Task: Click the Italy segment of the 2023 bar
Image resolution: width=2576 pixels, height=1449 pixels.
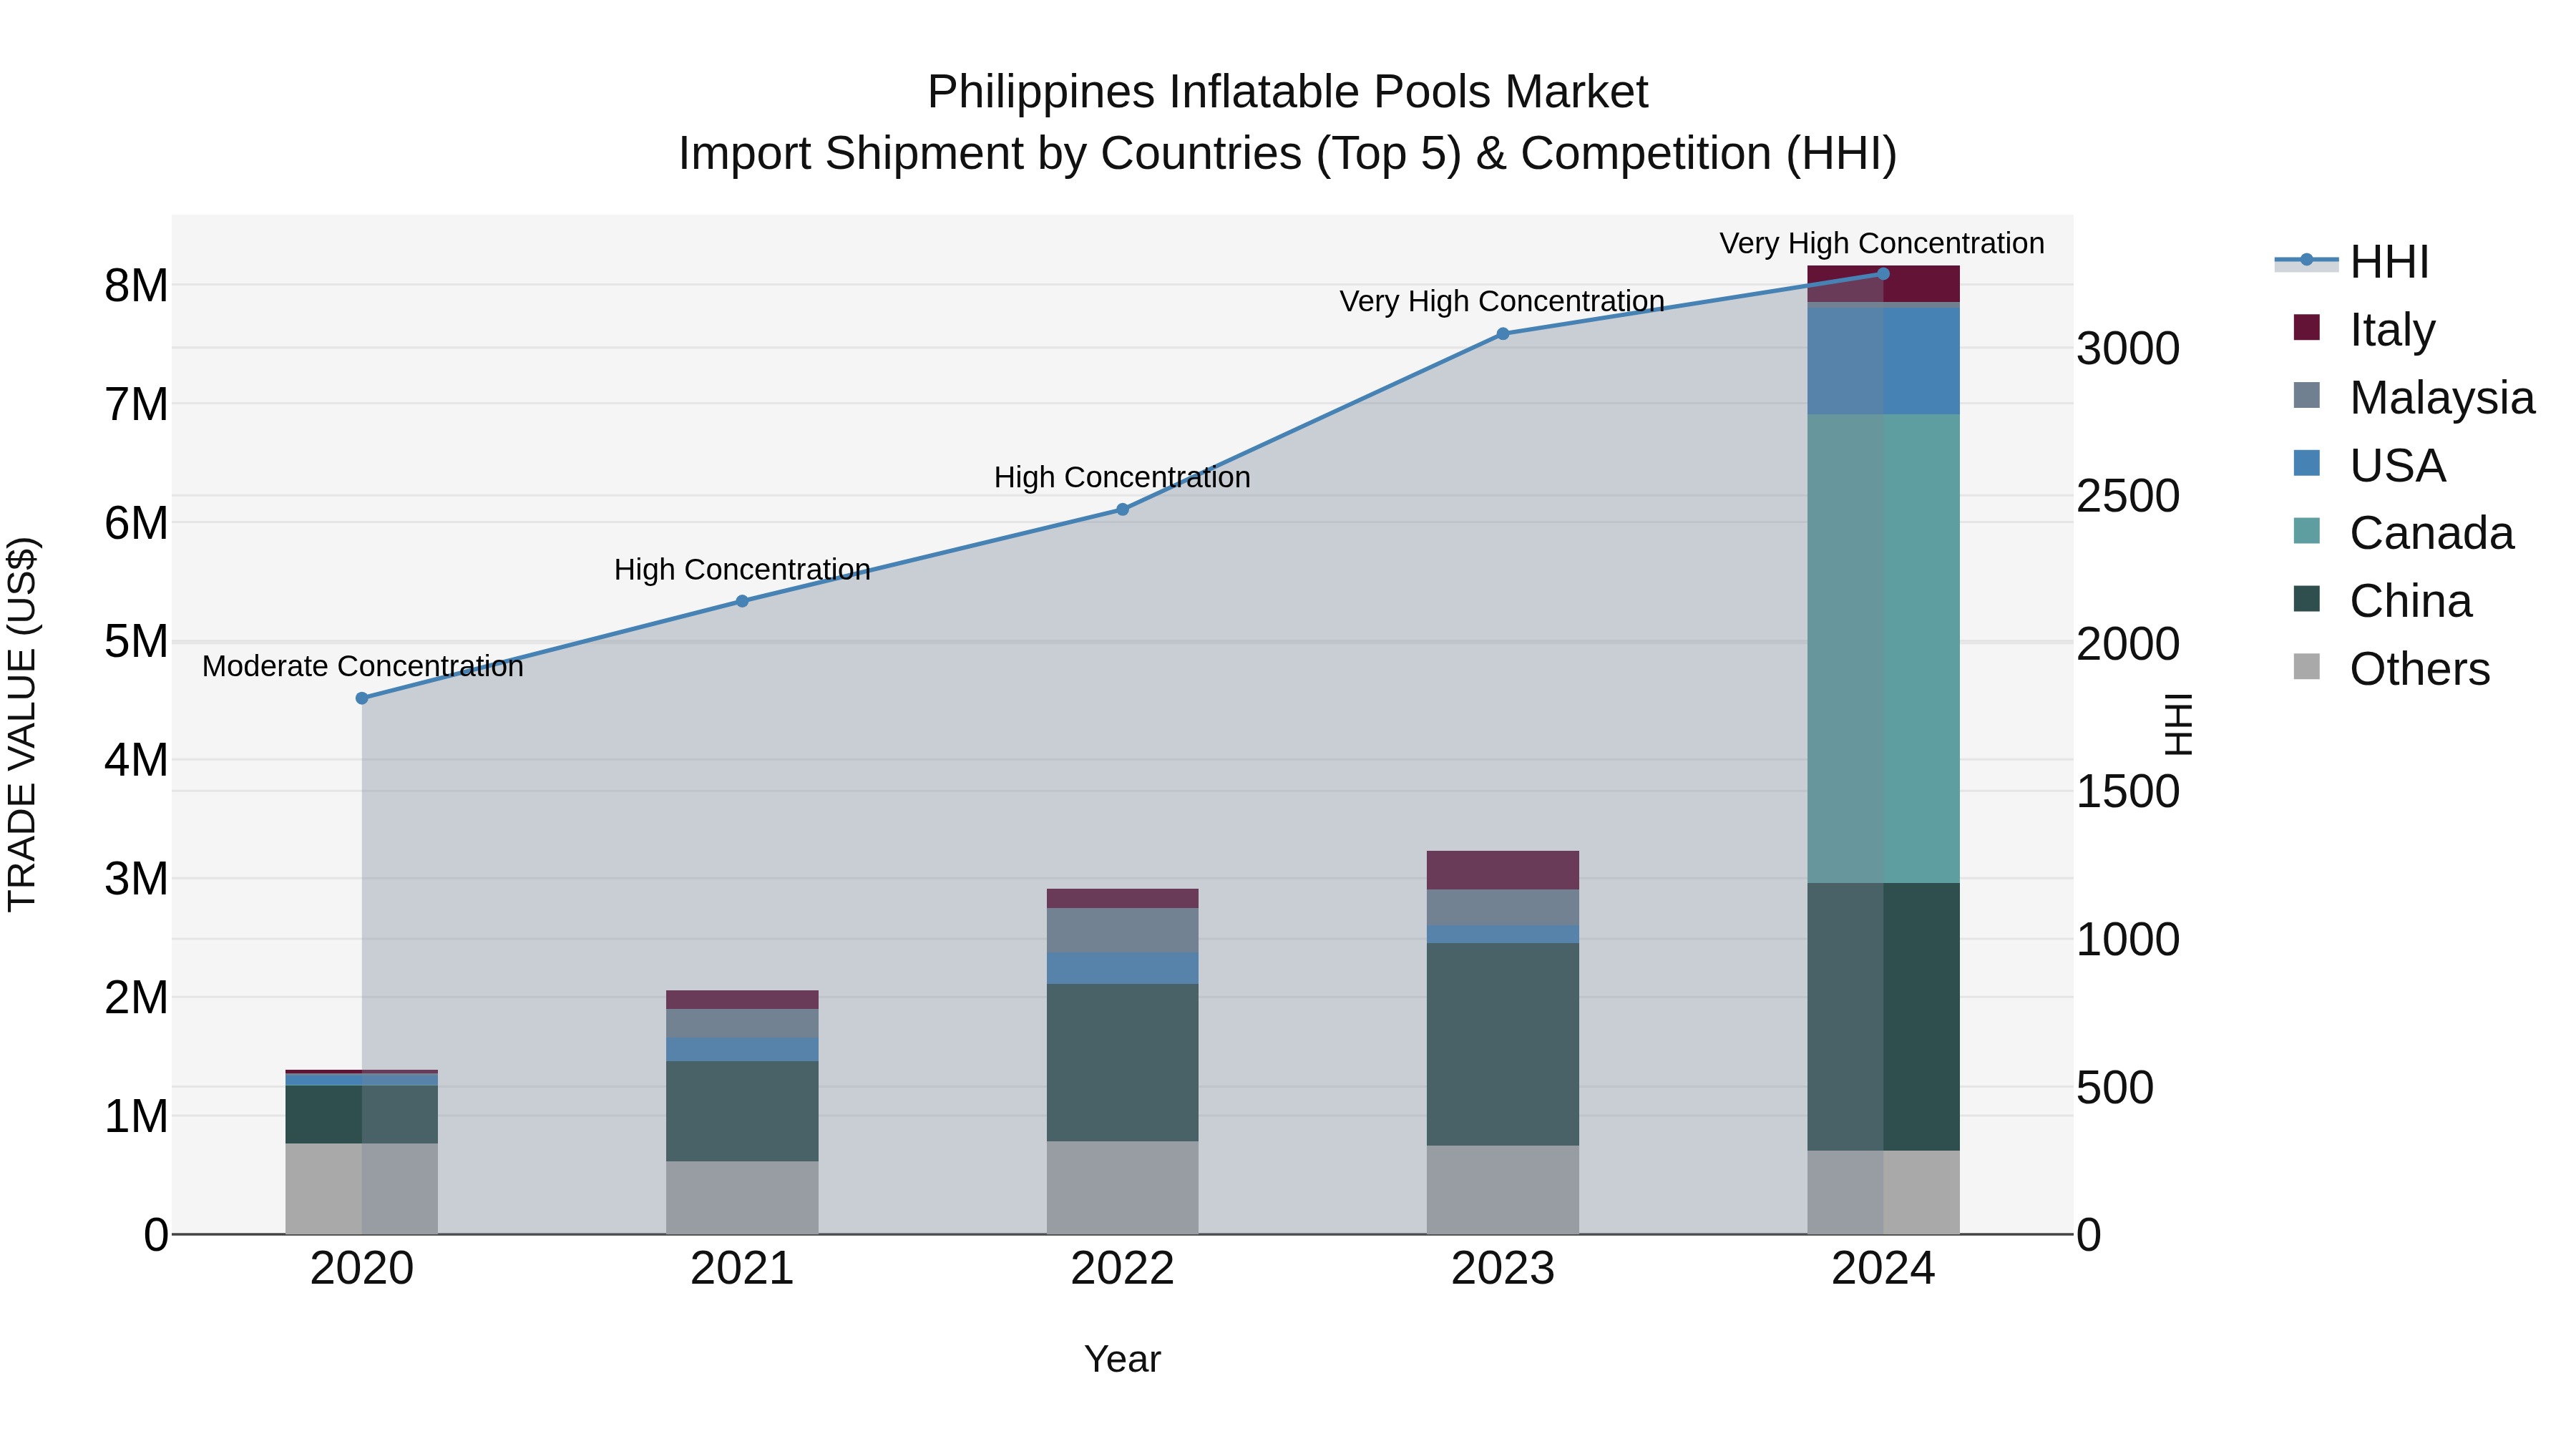Action: 1502,870
